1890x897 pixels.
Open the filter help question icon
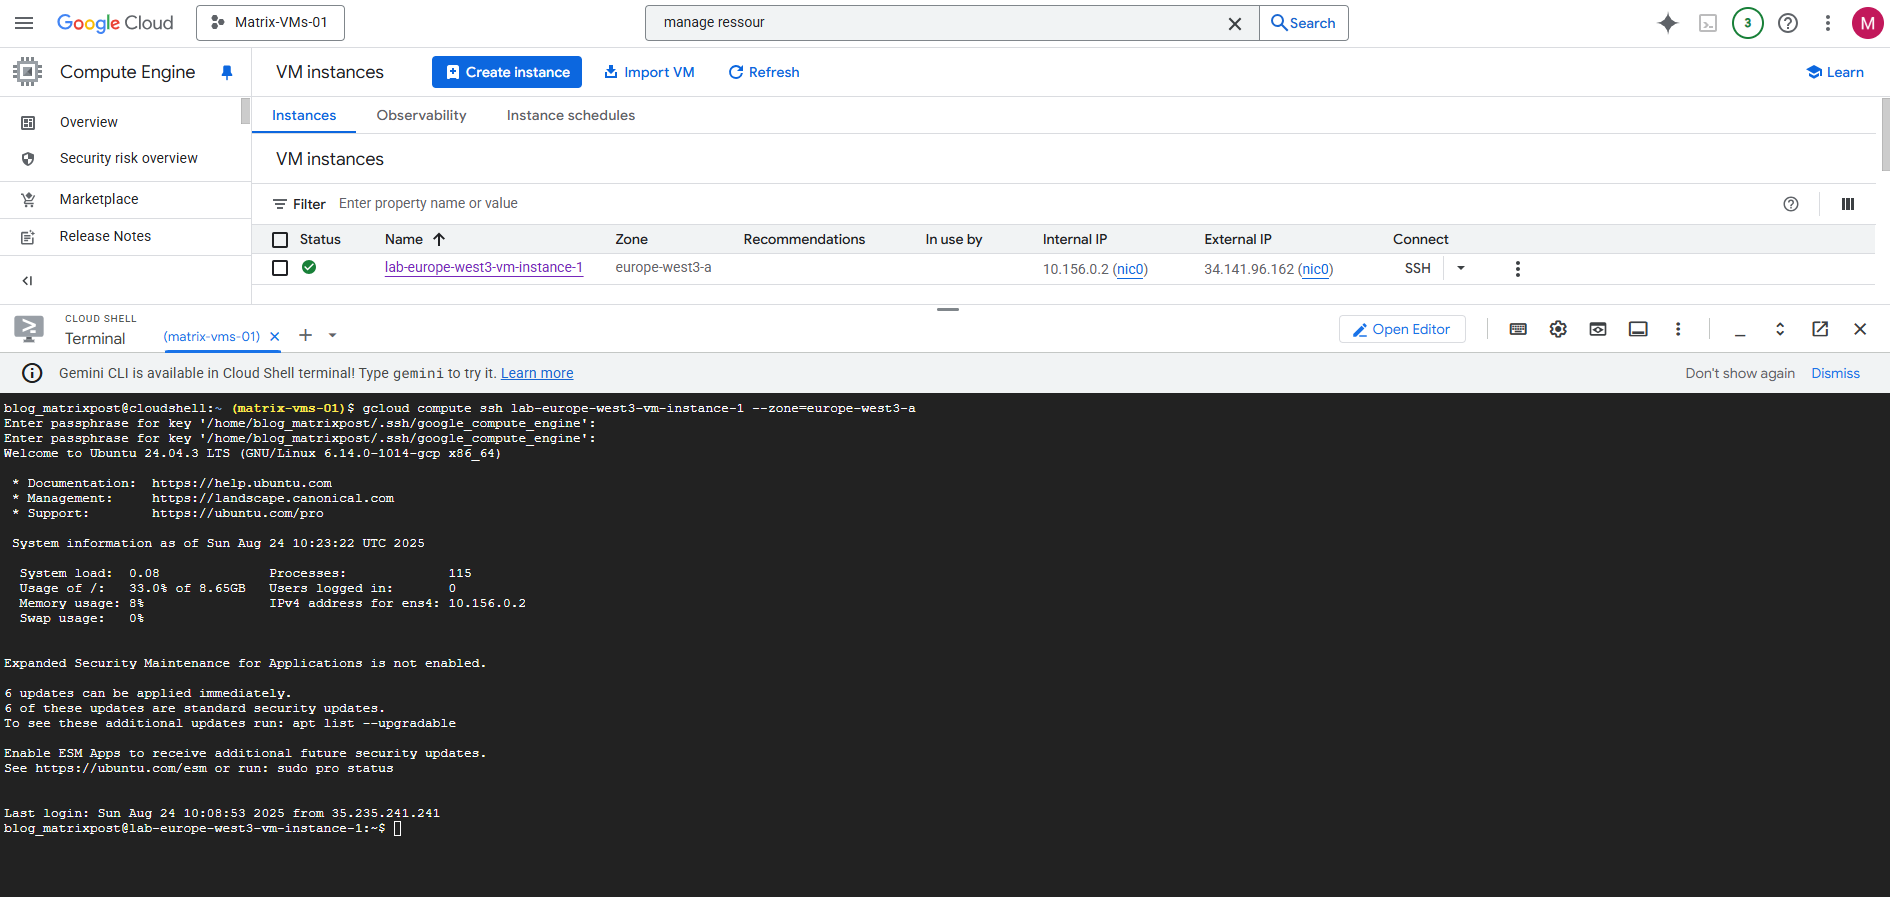click(x=1790, y=204)
